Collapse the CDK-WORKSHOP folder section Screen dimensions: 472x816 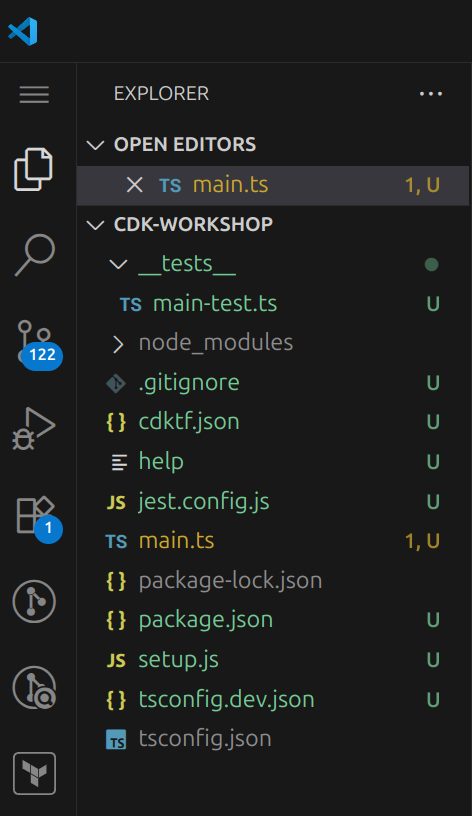point(95,225)
